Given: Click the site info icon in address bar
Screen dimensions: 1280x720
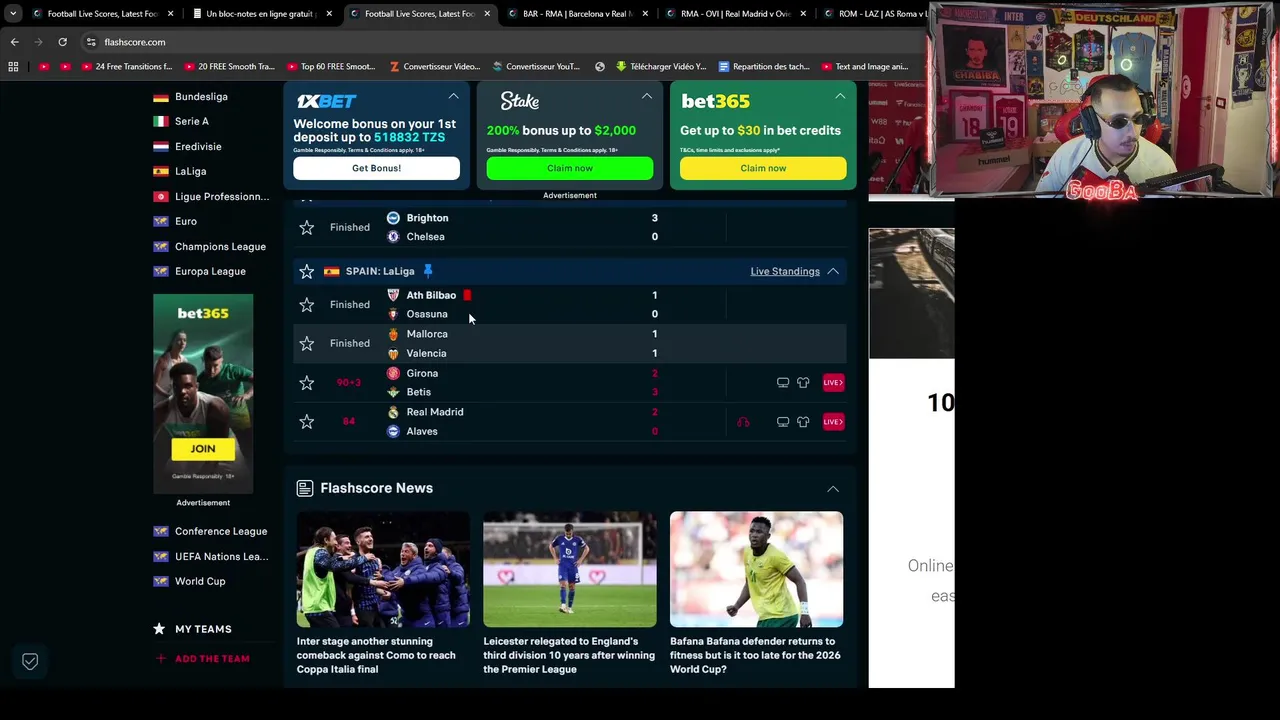Looking at the screenshot, I should coord(91,42).
